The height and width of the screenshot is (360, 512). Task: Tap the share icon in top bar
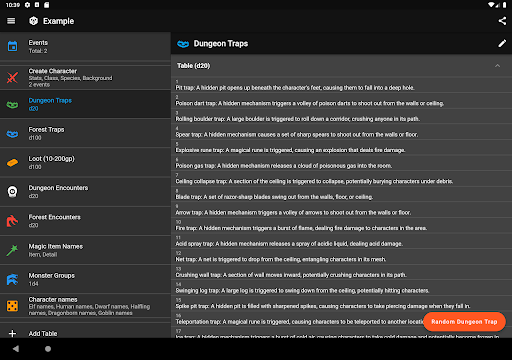click(502, 21)
